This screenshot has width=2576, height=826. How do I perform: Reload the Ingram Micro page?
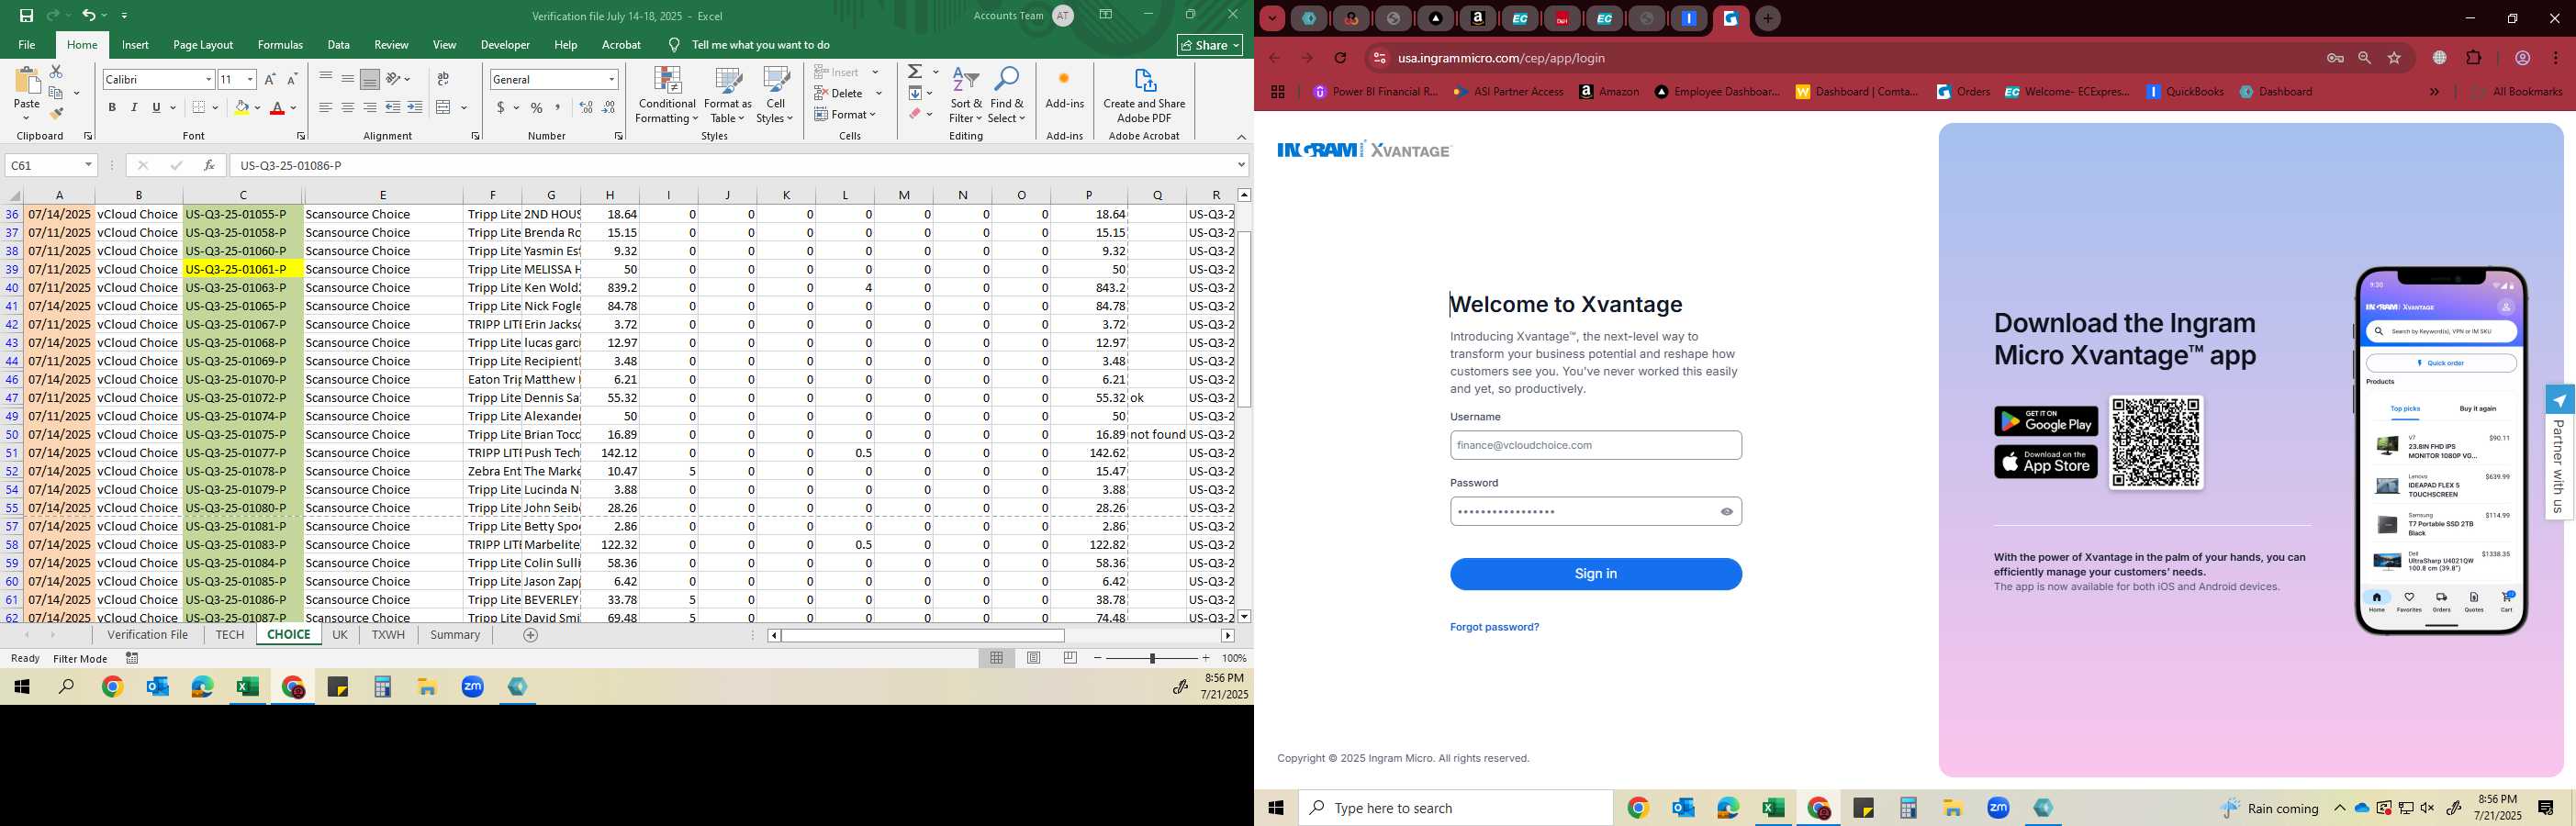click(x=1340, y=58)
